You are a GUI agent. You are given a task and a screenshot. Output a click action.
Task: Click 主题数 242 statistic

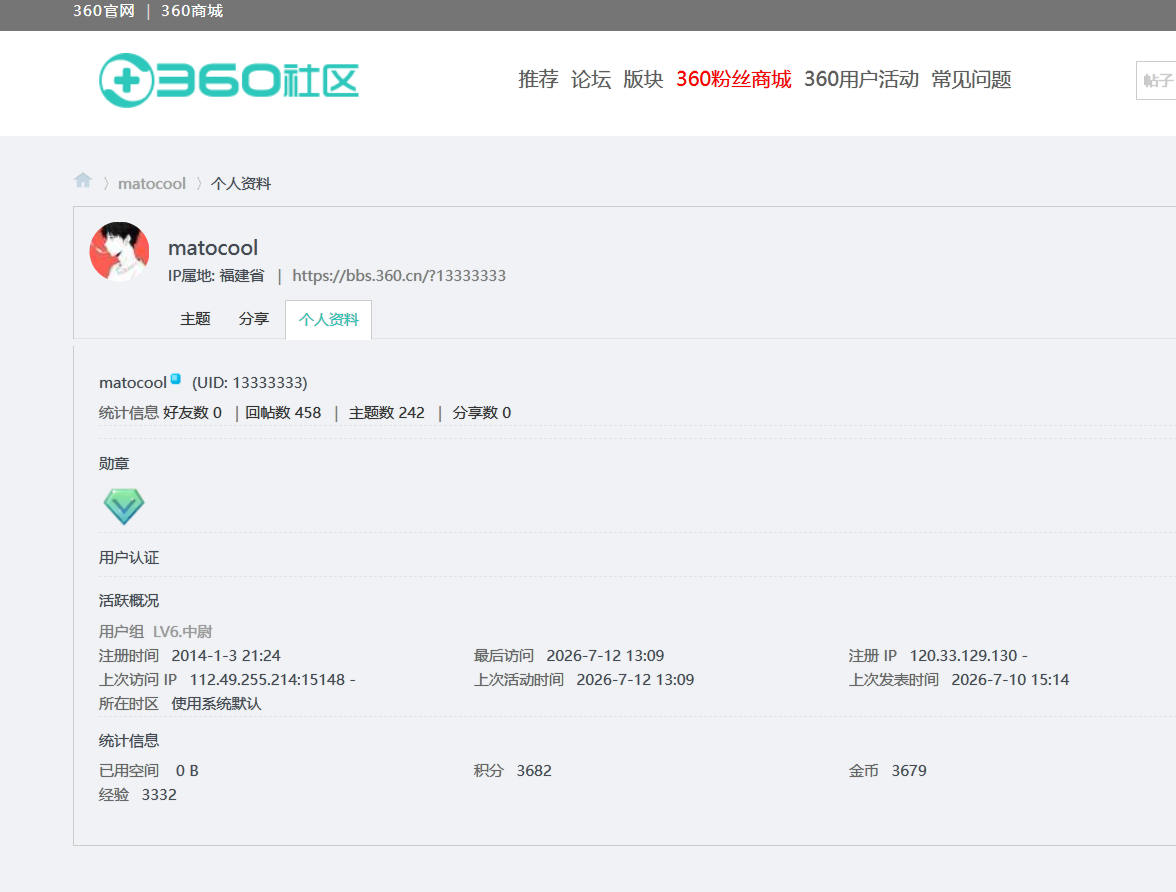[386, 413]
